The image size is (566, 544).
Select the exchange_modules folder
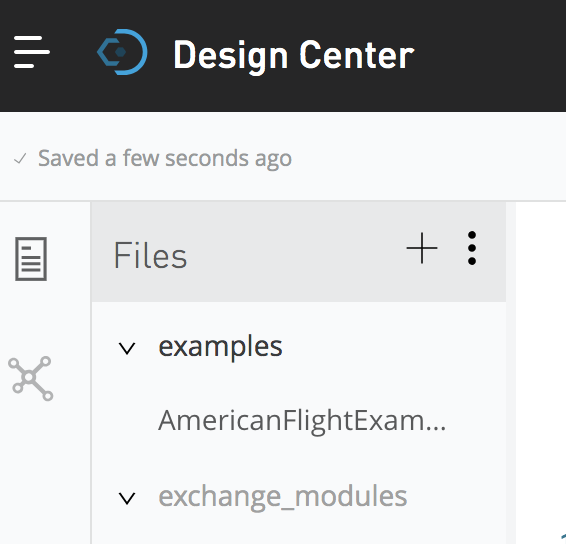(283, 497)
